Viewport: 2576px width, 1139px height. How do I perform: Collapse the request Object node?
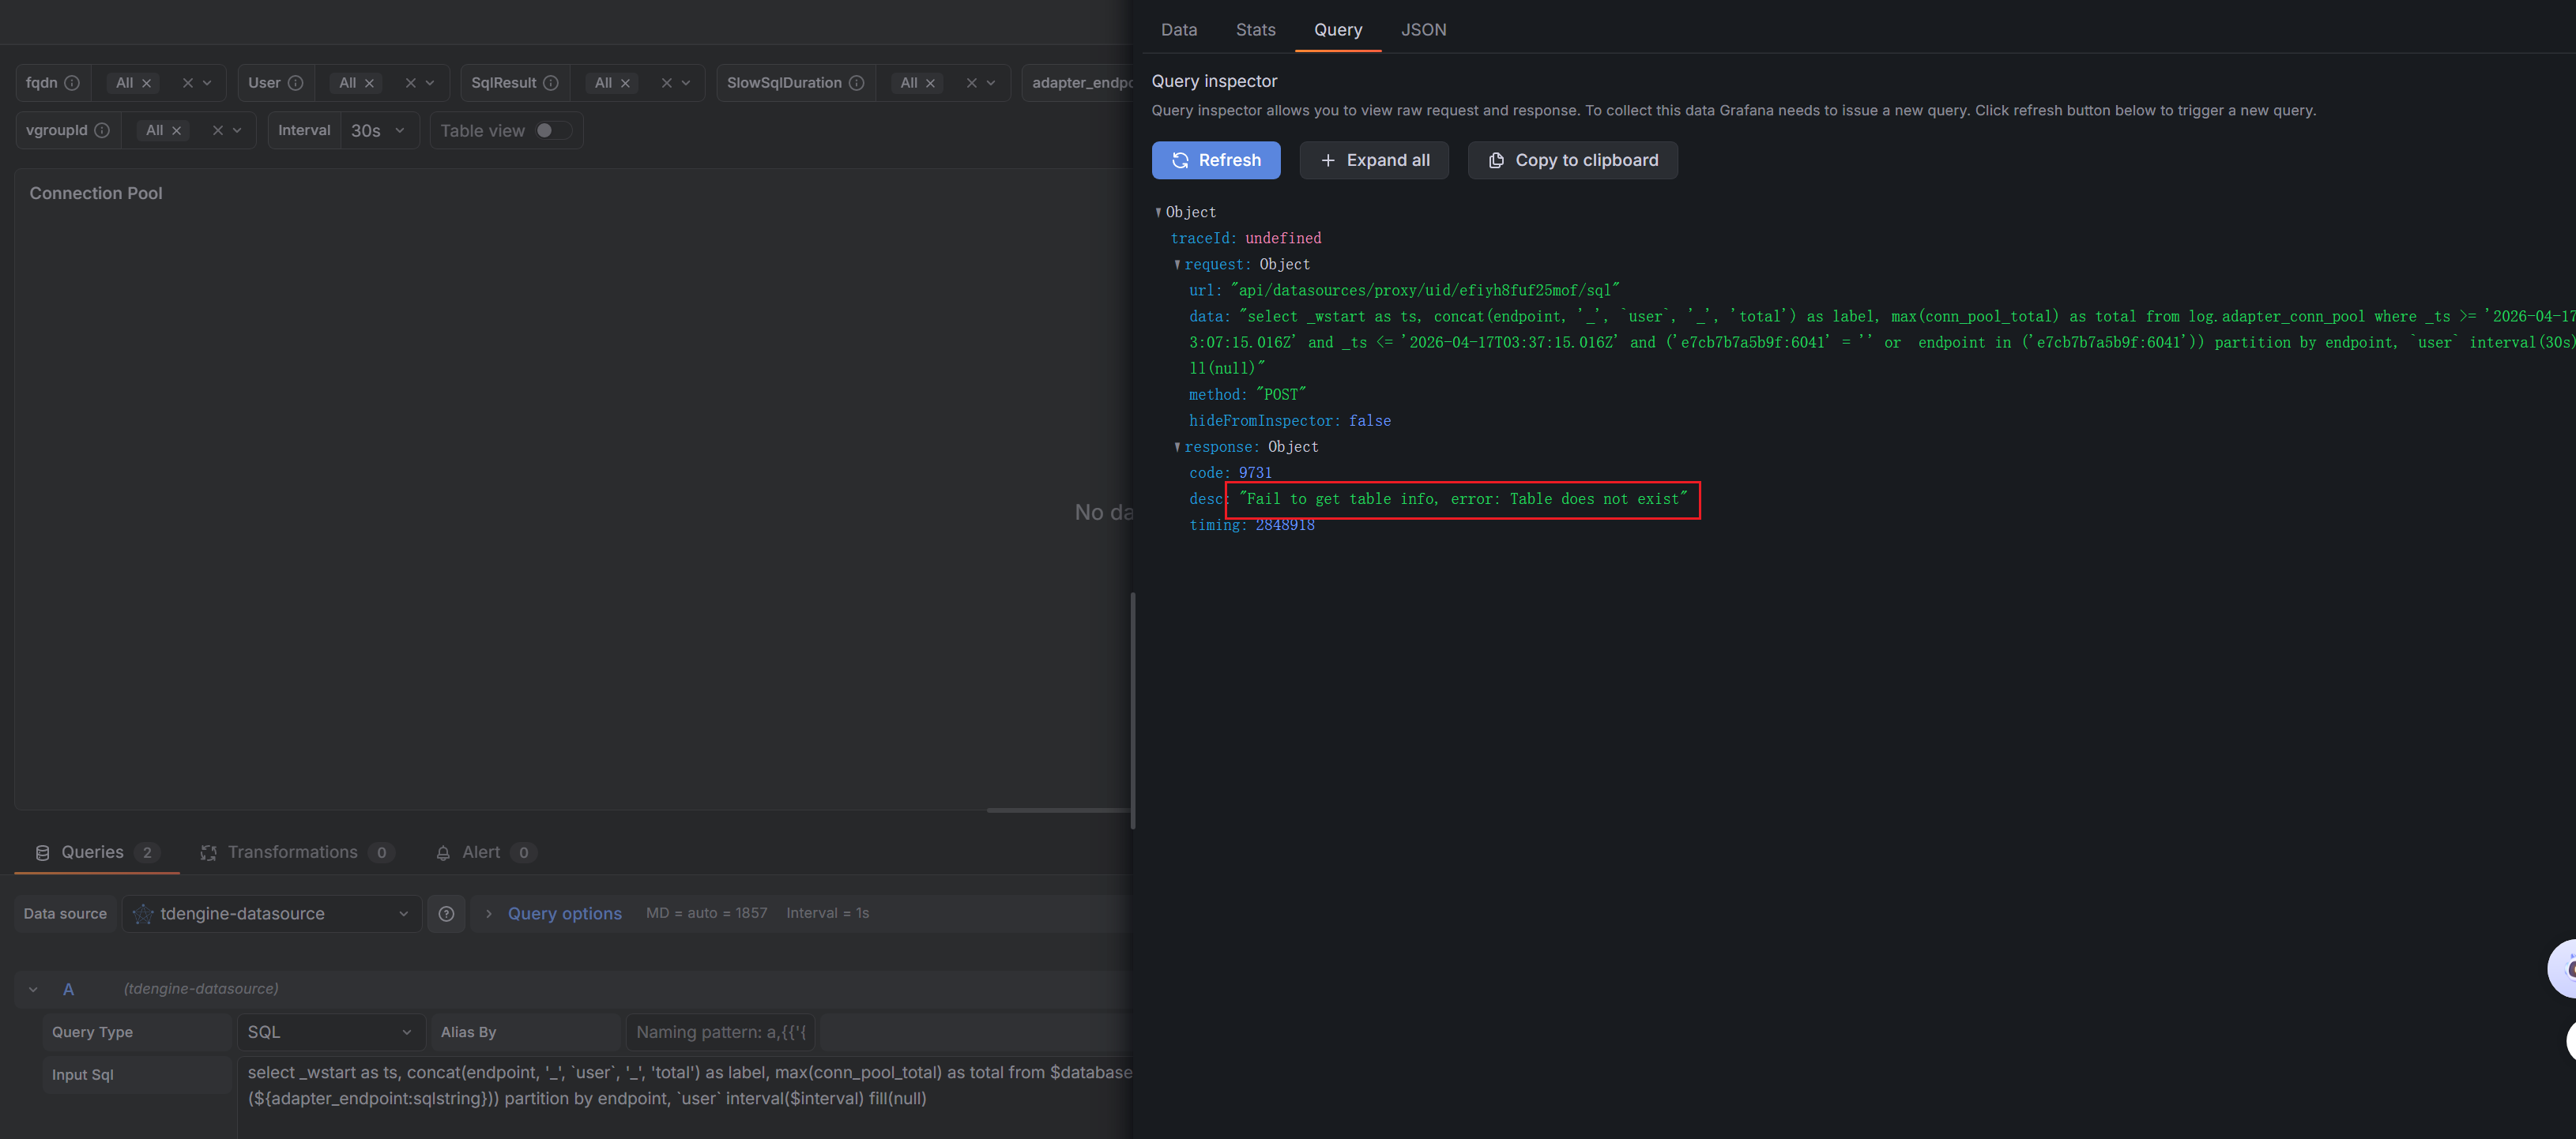point(1177,265)
